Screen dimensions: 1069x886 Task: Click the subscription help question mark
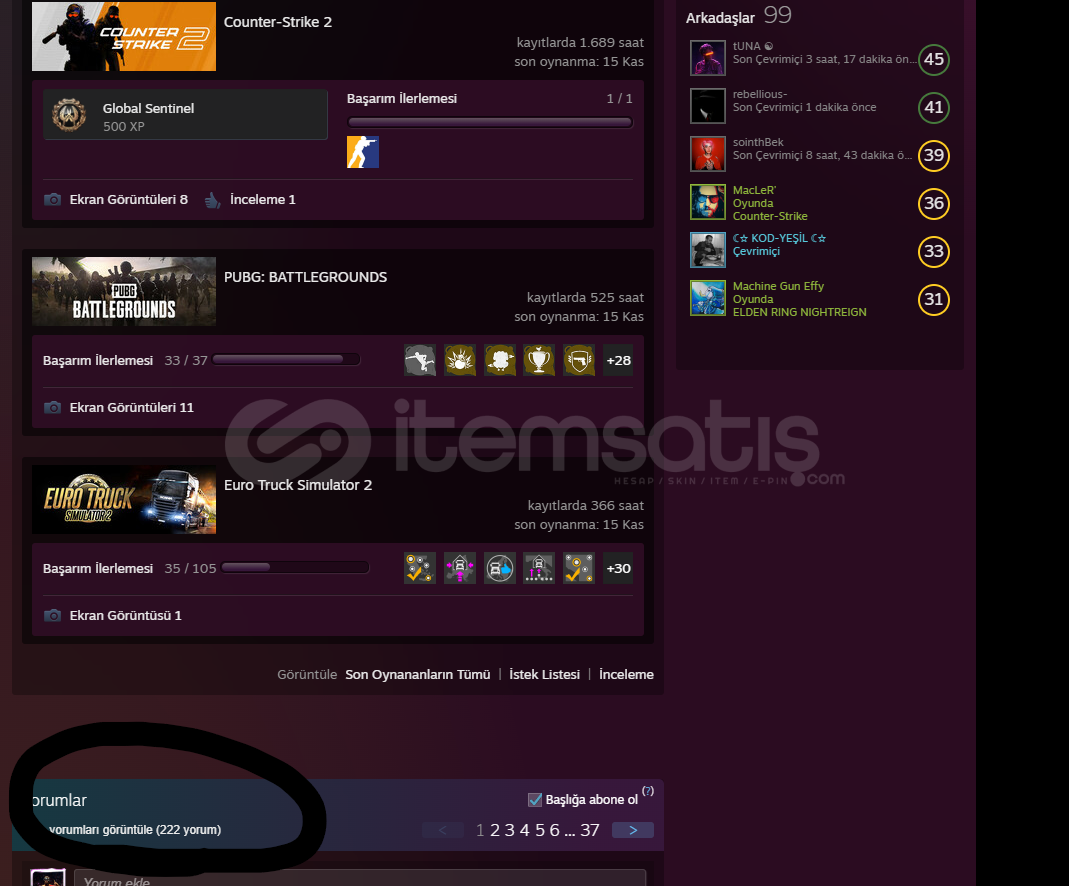pyautogui.click(x=648, y=791)
